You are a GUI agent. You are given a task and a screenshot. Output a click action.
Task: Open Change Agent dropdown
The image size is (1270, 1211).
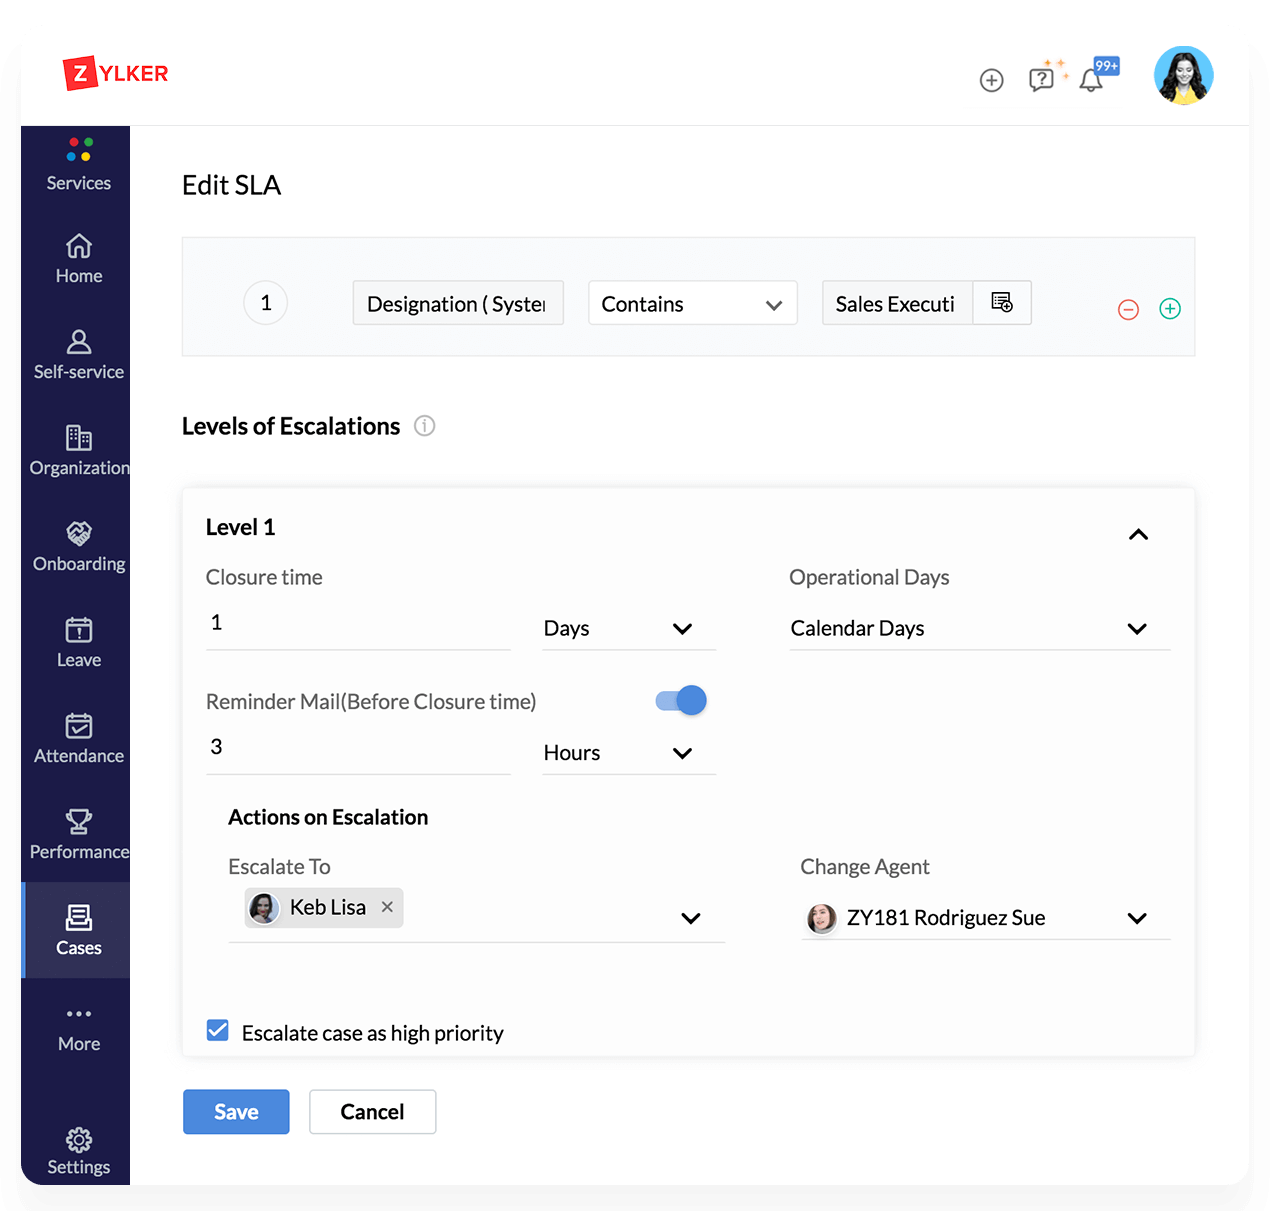coord(986,918)
